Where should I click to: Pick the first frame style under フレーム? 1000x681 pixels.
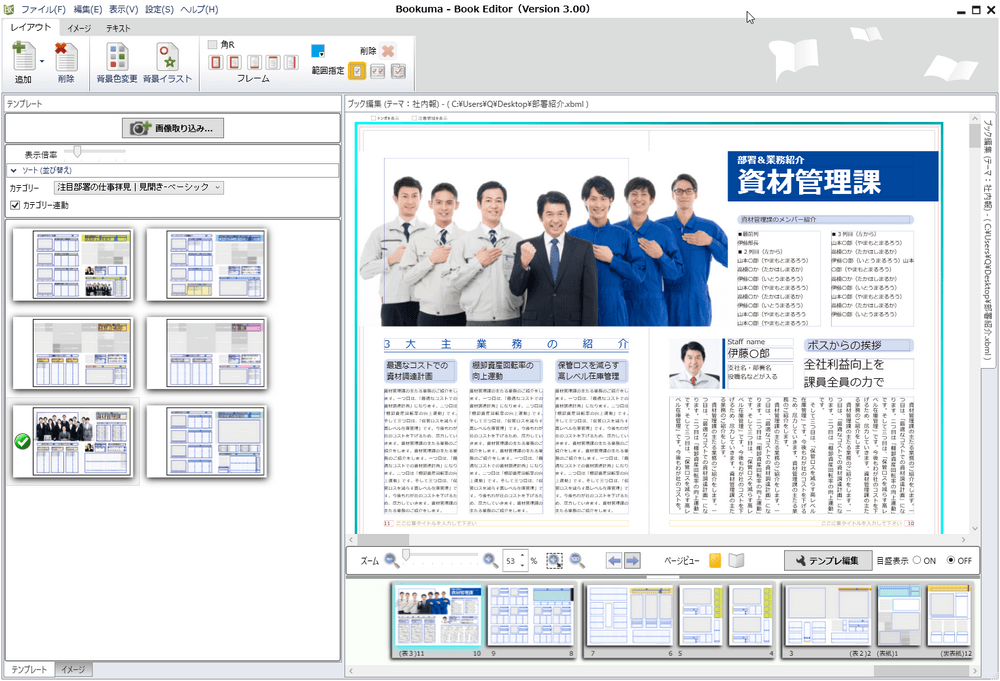[216, 62]
